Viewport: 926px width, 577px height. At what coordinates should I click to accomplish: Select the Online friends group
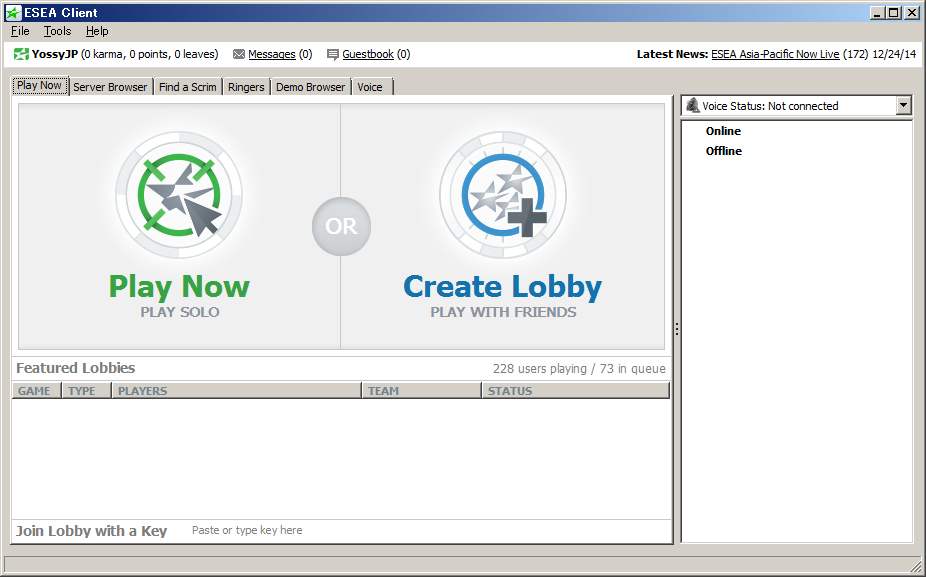pos(723,131)
